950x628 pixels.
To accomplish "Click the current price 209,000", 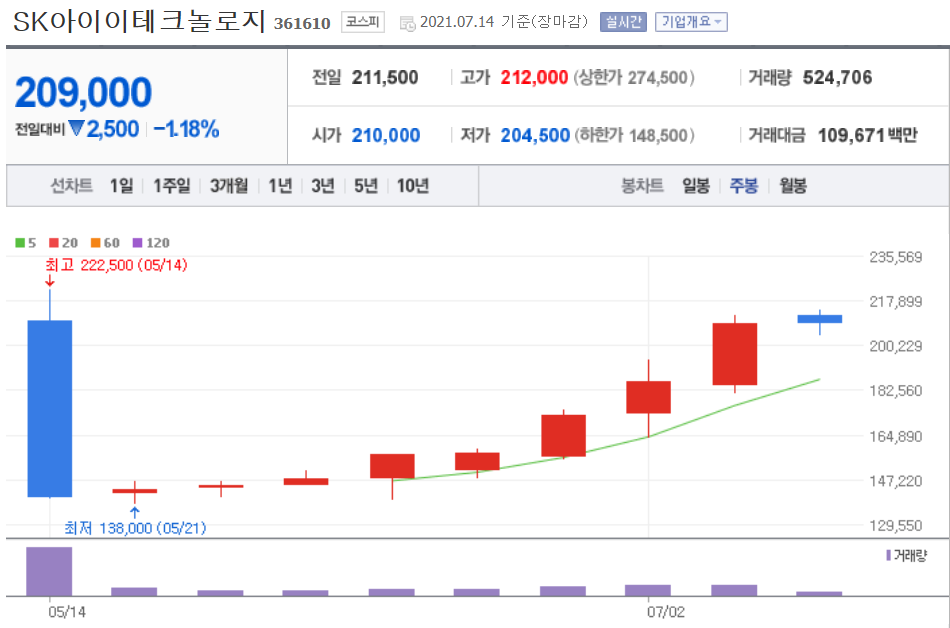I will pyautogui.click(x=83, y=92).
